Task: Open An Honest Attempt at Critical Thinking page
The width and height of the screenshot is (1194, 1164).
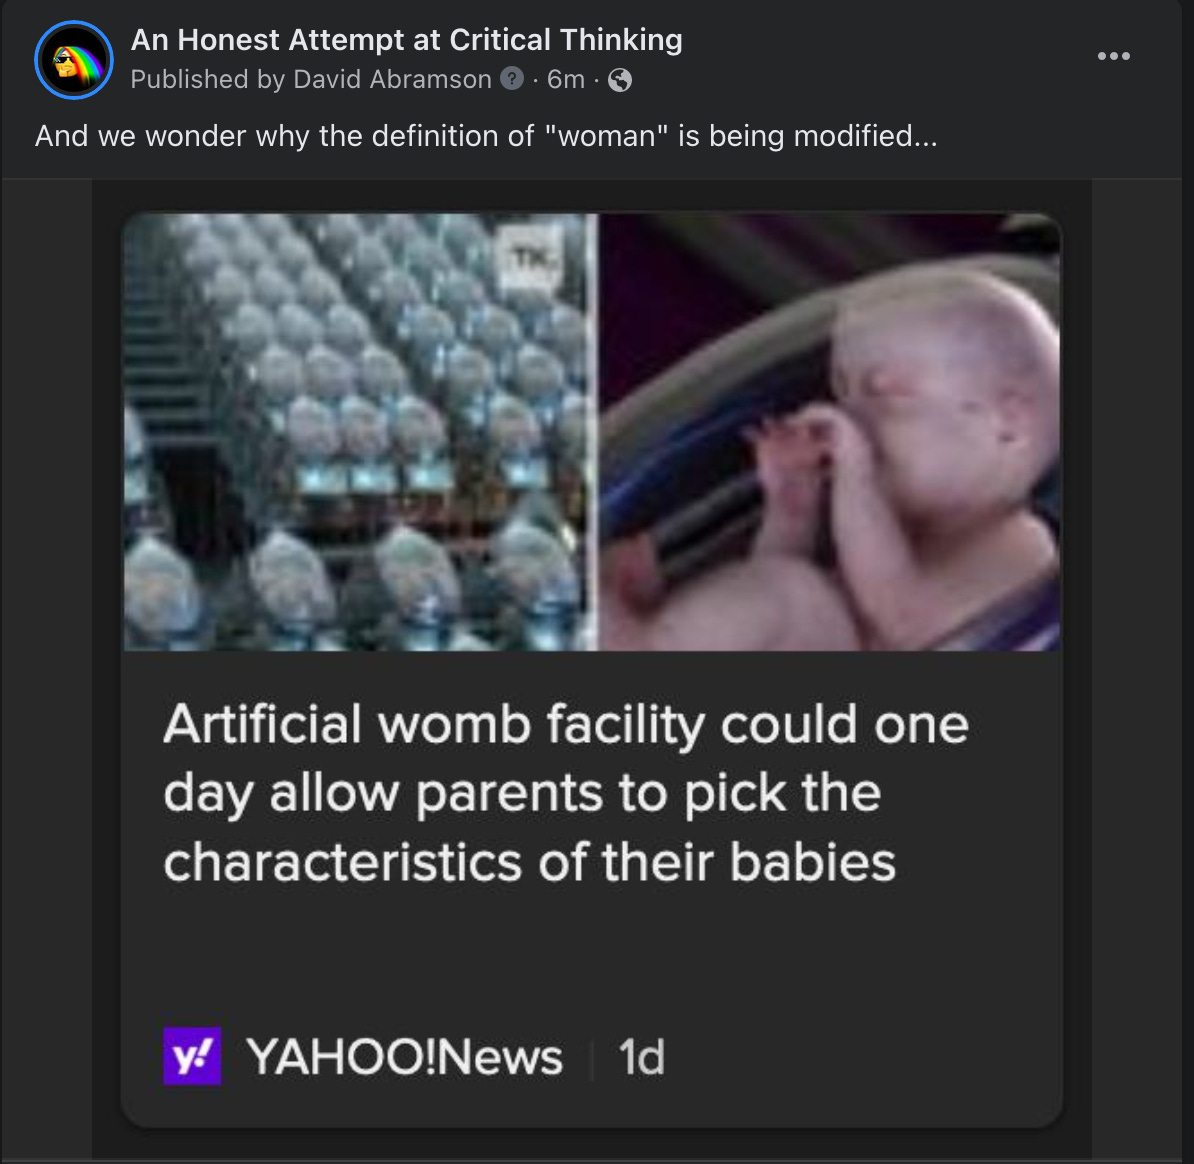Action: (x=407, y=40)
